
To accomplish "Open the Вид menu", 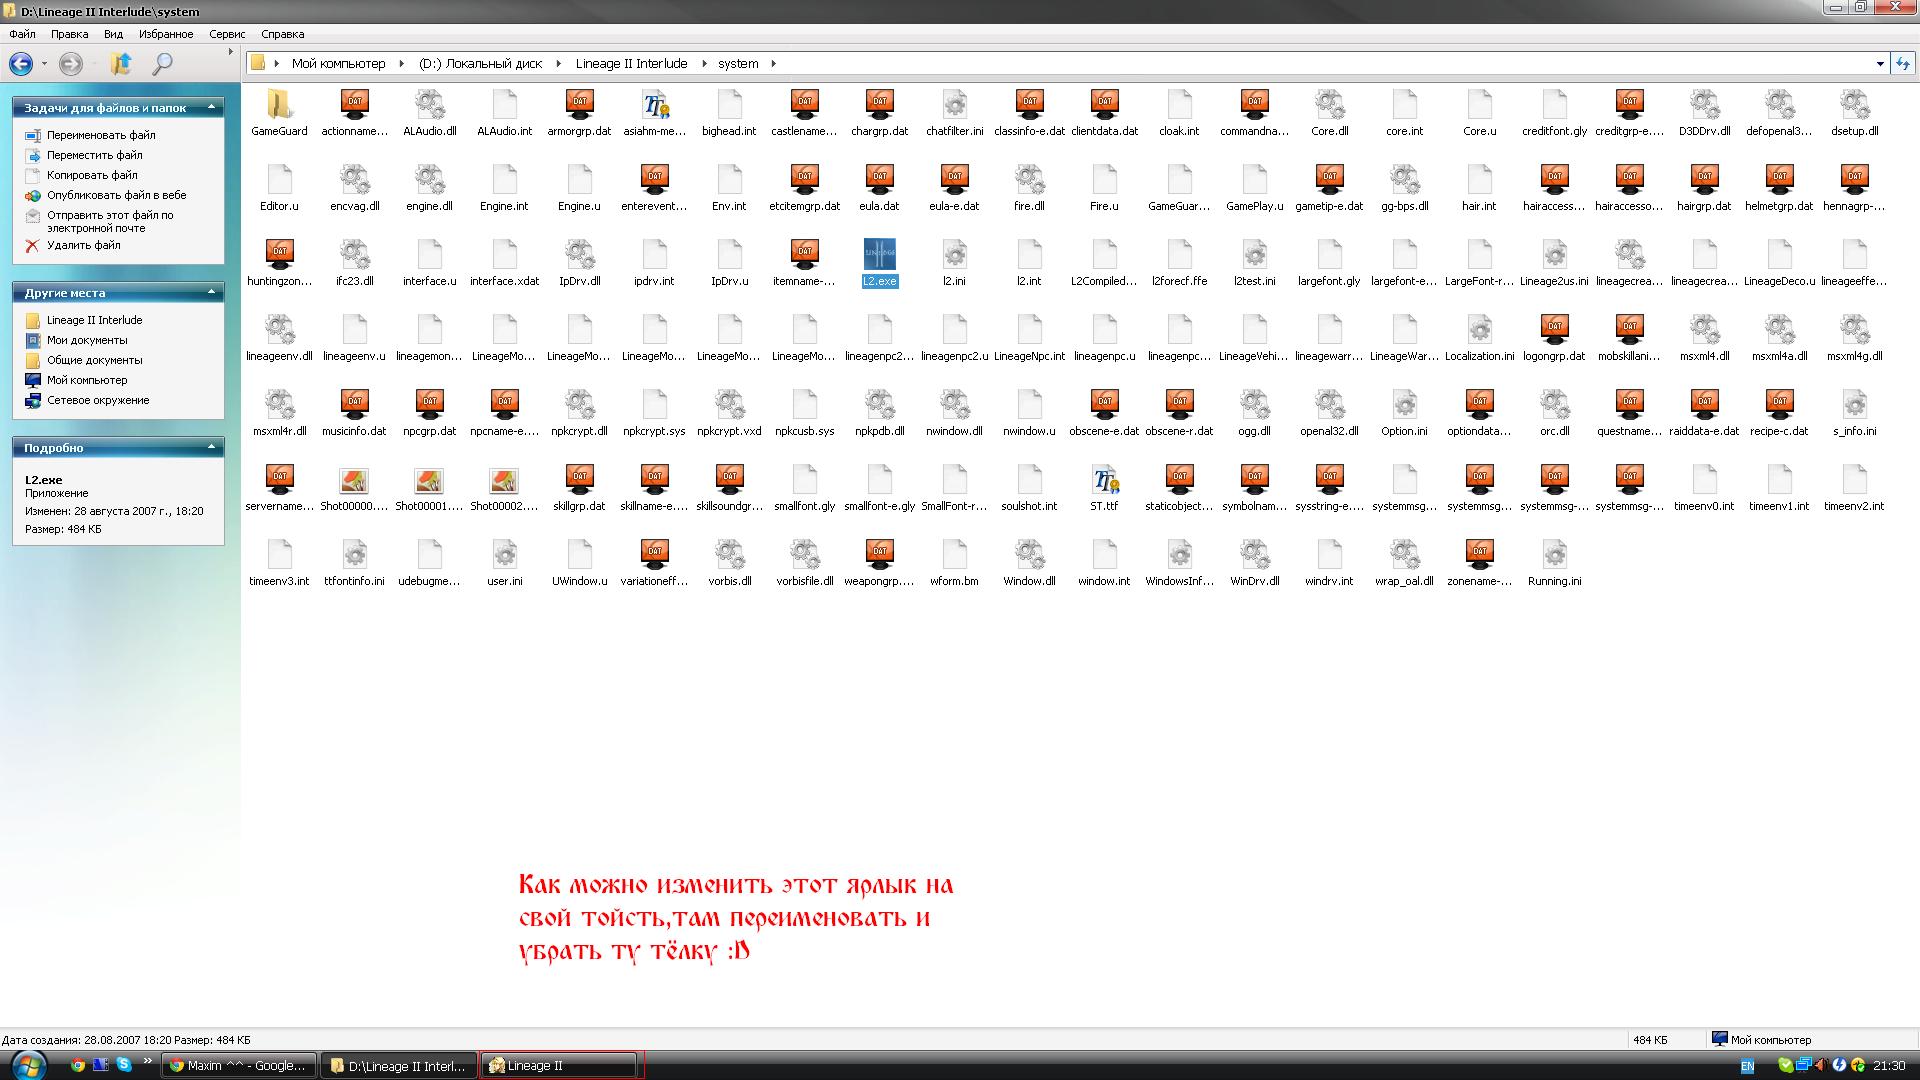I will tap(114, 34).
